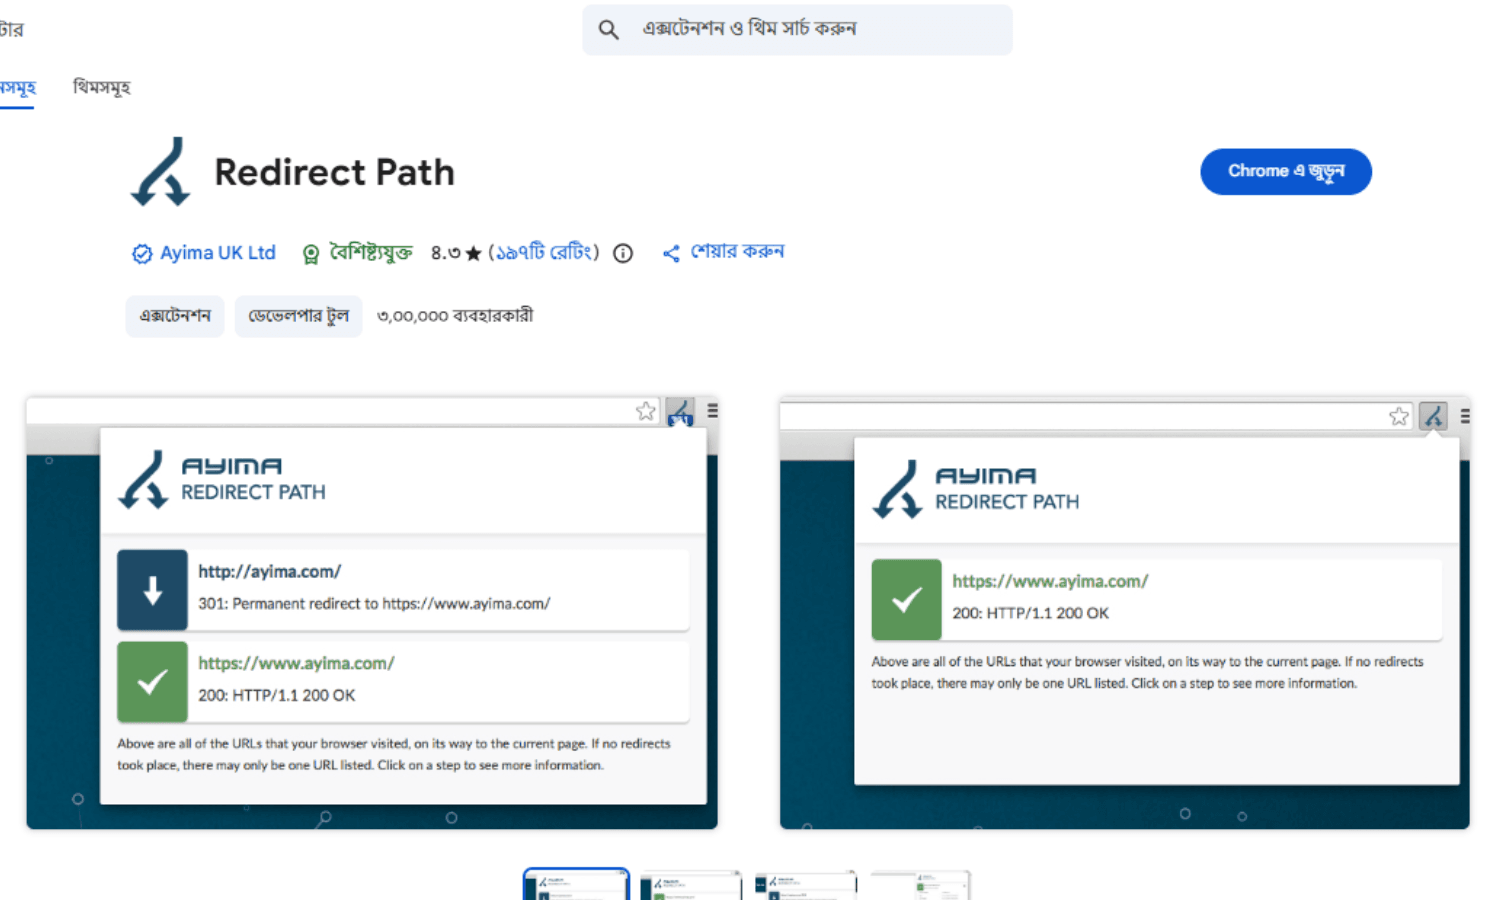
Task: Click http://ayima.com/ URL in first screenshot
Action: pyautogui.click(x=269, y=571)
